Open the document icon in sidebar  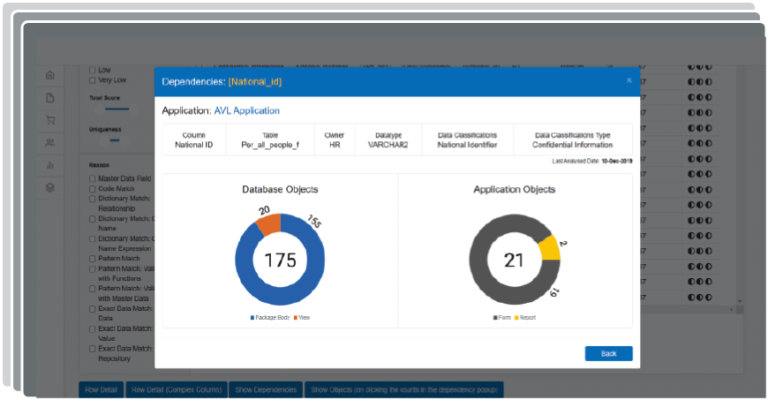pos(50,97)
